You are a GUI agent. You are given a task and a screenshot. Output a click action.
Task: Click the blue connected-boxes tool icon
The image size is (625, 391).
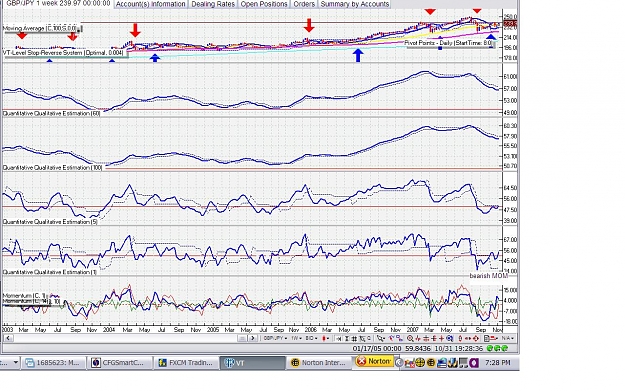coord(399,338)
